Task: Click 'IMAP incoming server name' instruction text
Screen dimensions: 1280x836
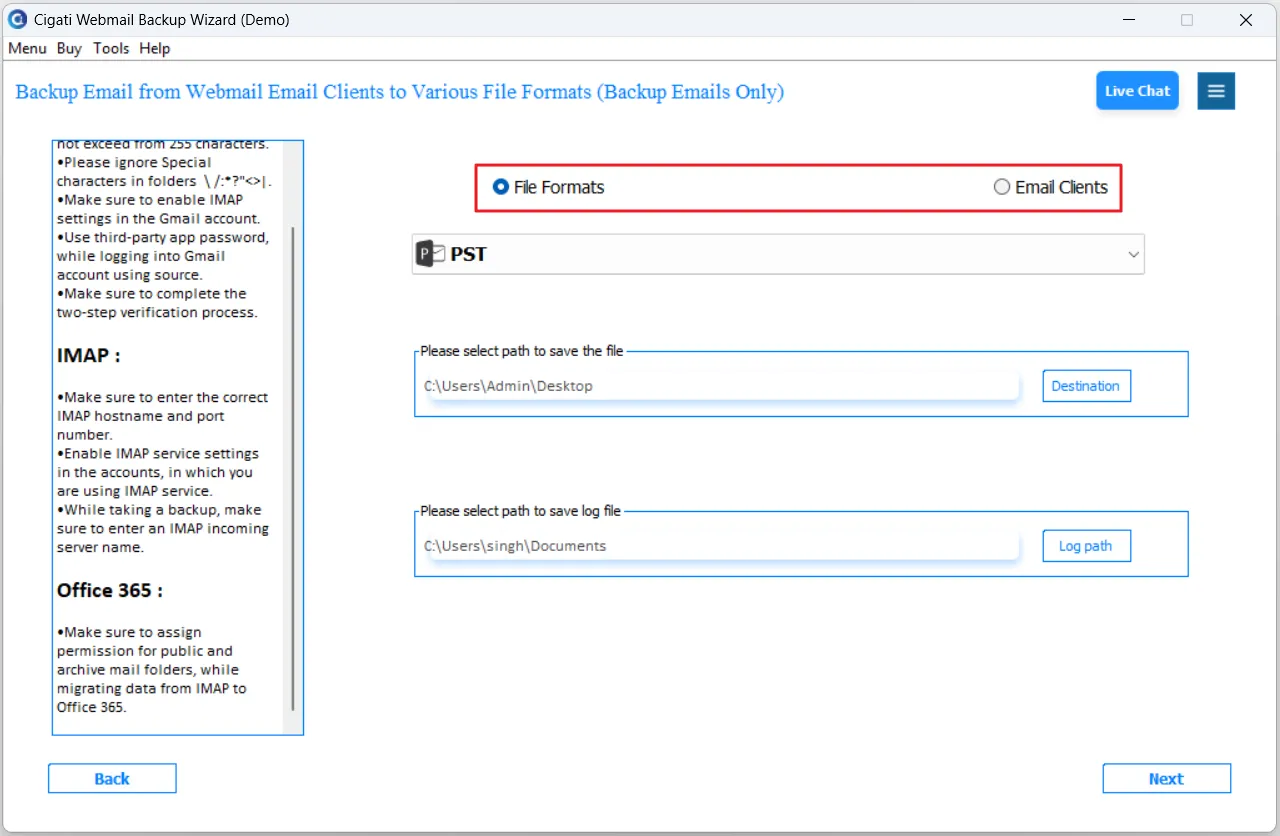Action: 163,529
